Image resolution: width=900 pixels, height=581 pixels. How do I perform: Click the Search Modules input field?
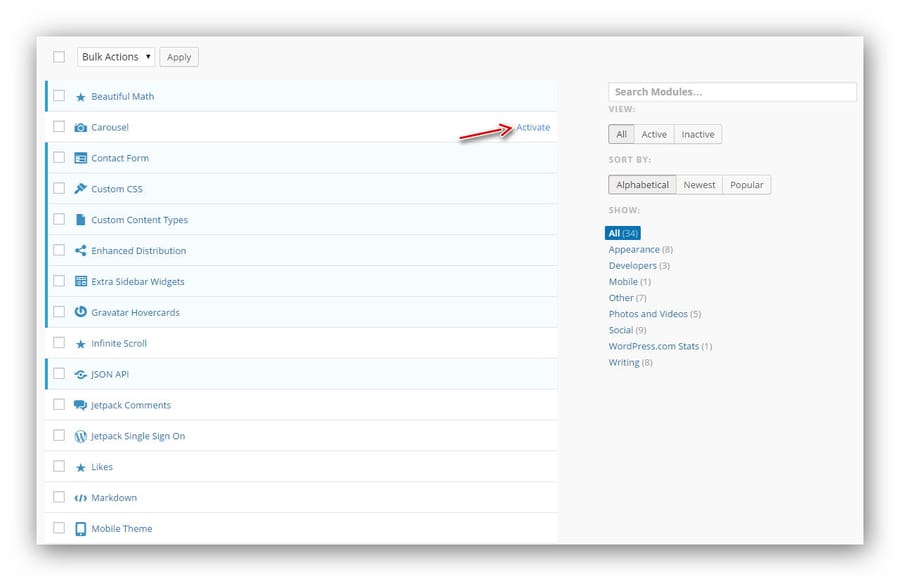point(732,92)
